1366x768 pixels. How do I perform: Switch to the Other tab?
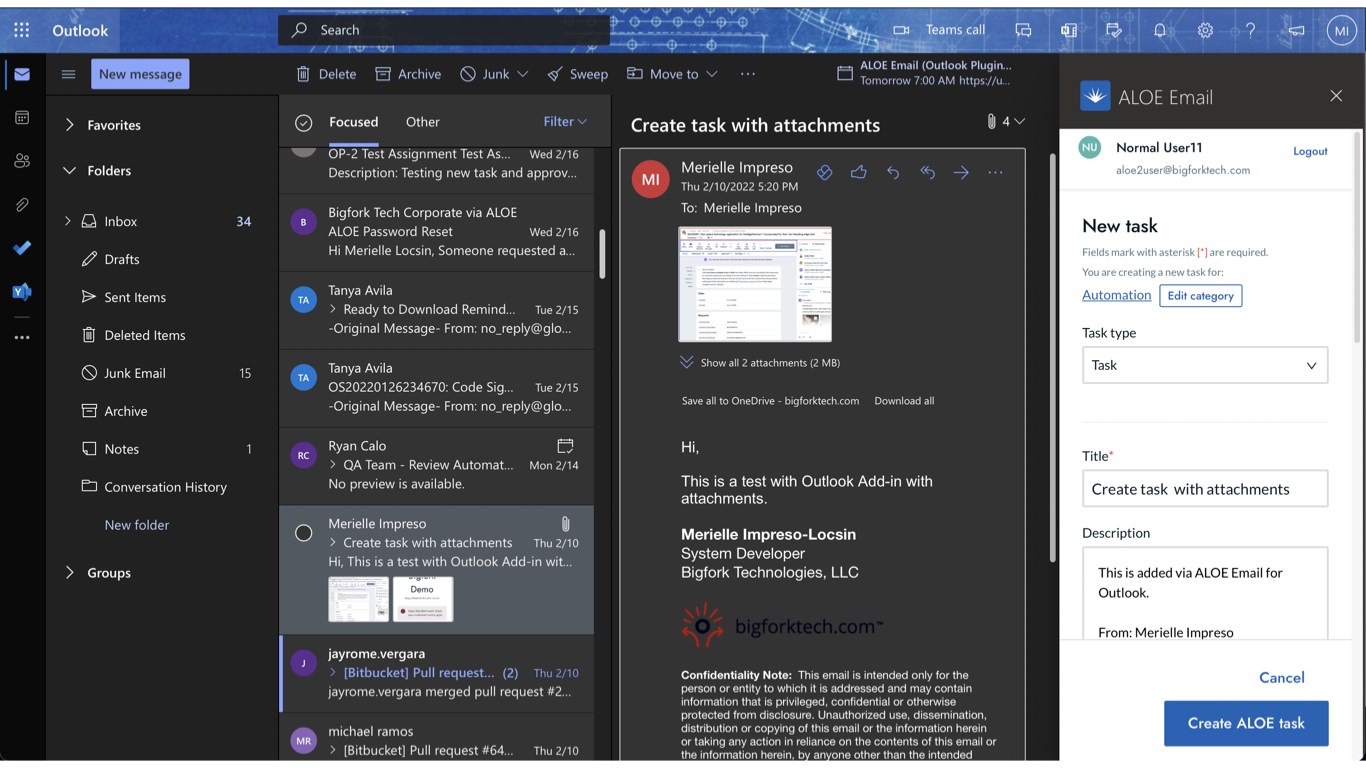(422, 122)
